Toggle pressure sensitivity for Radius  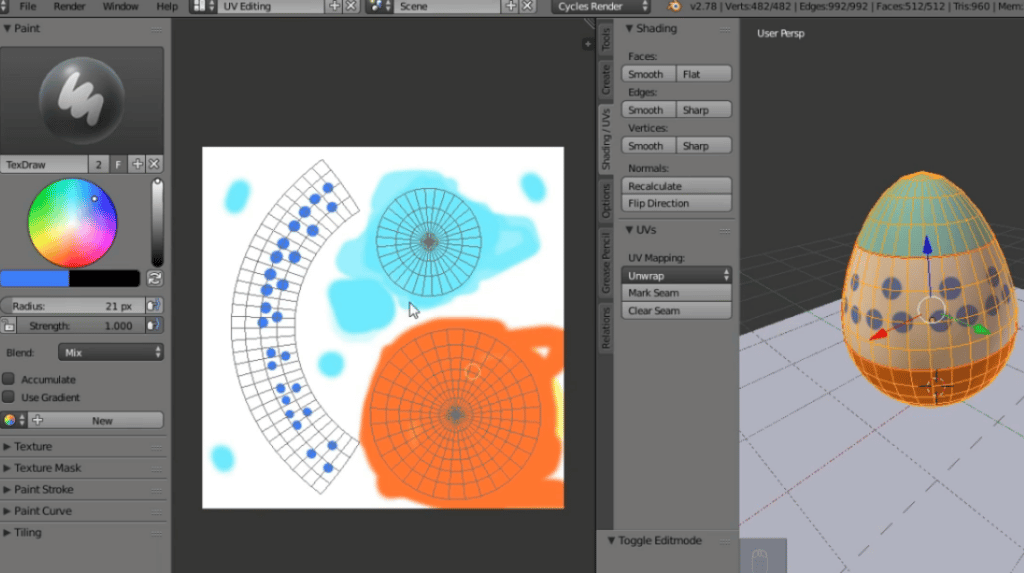pos(154,306)
